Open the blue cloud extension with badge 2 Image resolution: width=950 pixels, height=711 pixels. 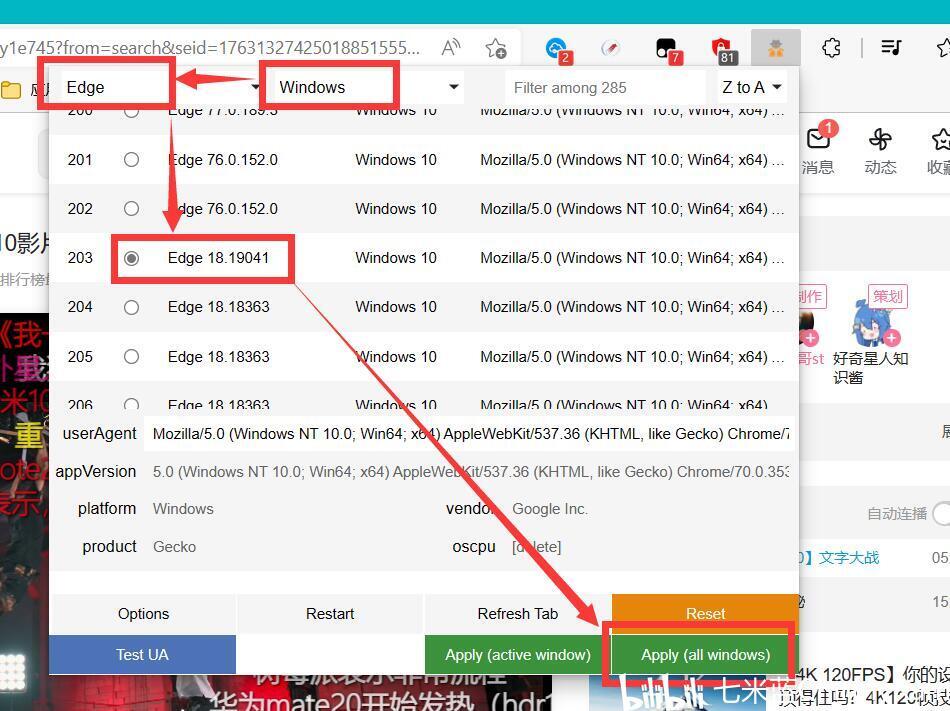coord(557,48)
